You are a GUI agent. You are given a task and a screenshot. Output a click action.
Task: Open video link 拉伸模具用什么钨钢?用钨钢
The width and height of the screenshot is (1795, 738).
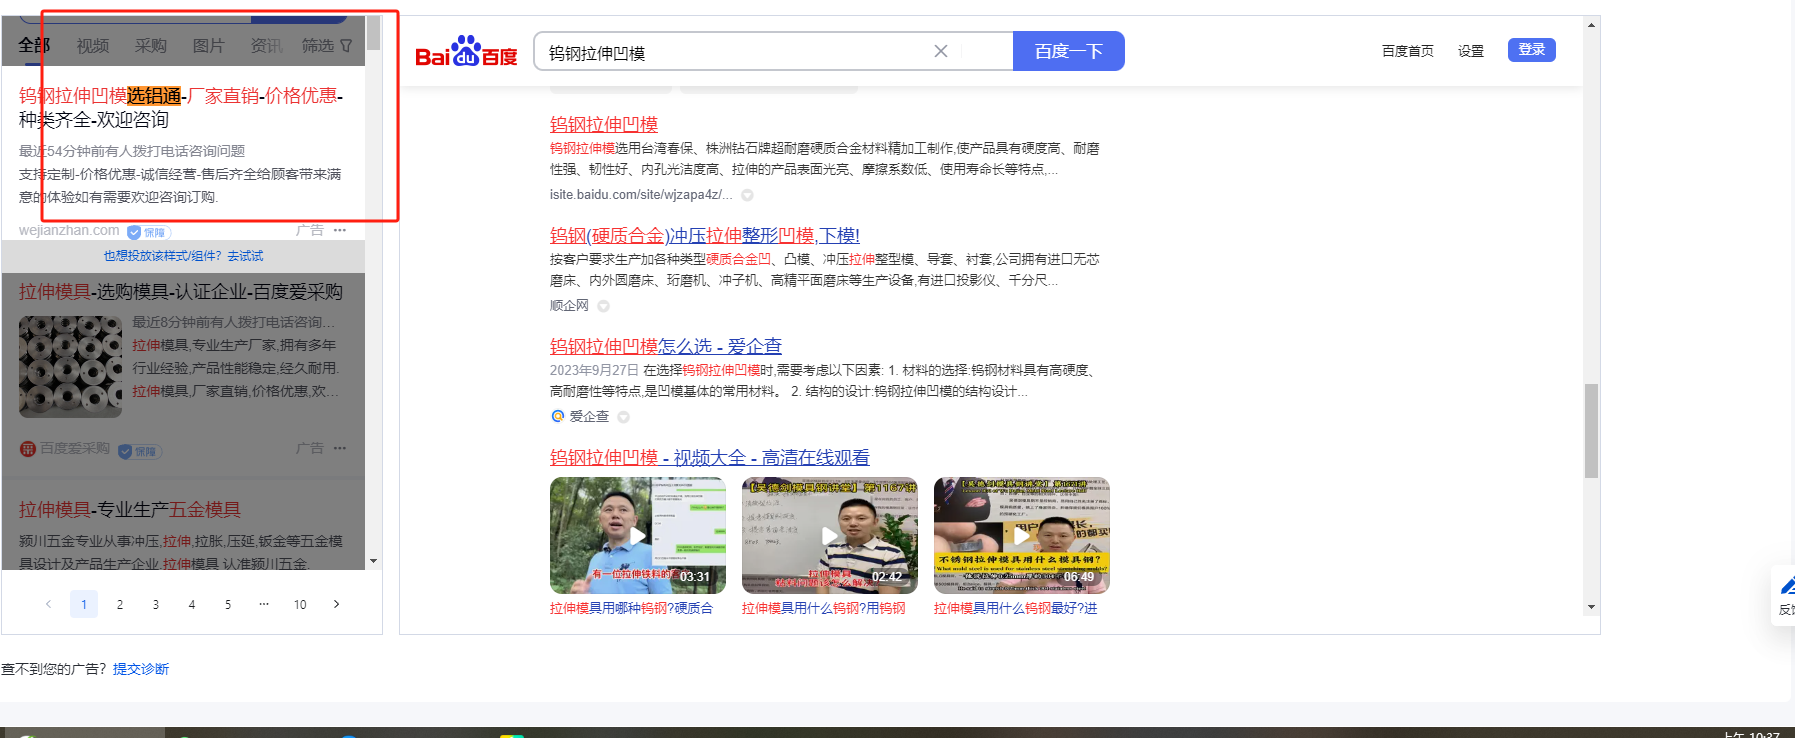click(824, 608)
